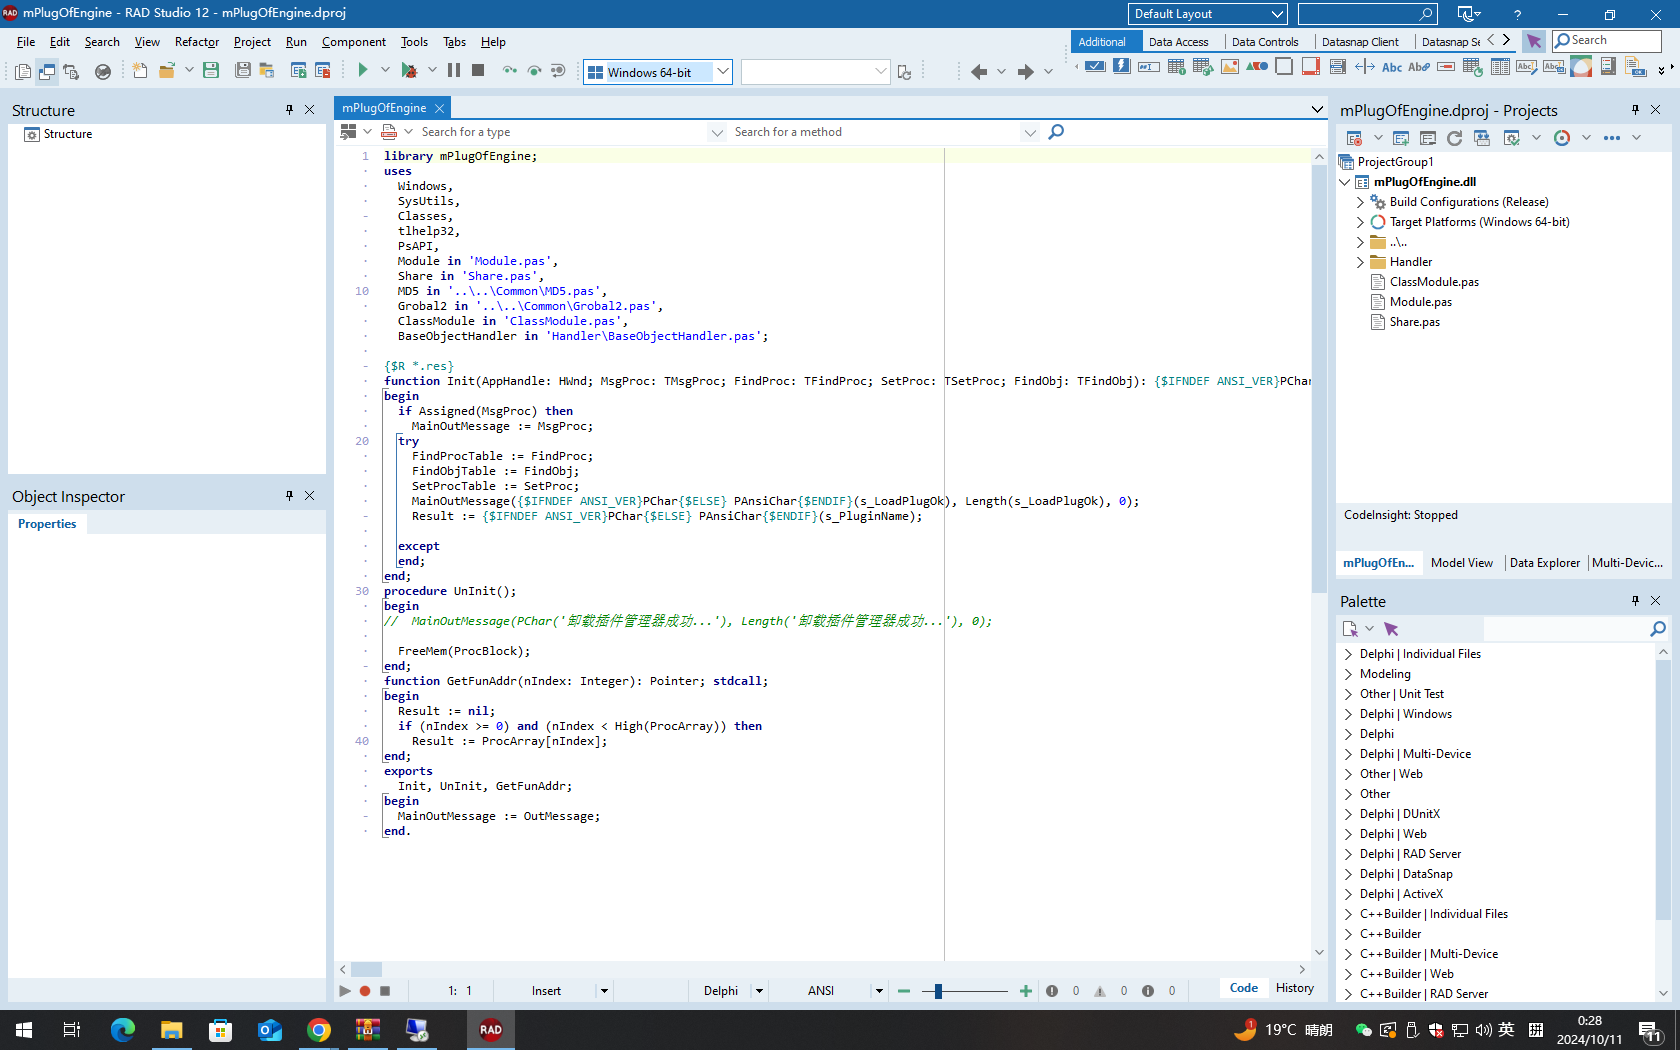Image resolution: width=1680 pixels, height=1050 pixels.
Task: Click Run Without Debugging ladybug icon
Action: click(x=409, y=70)
